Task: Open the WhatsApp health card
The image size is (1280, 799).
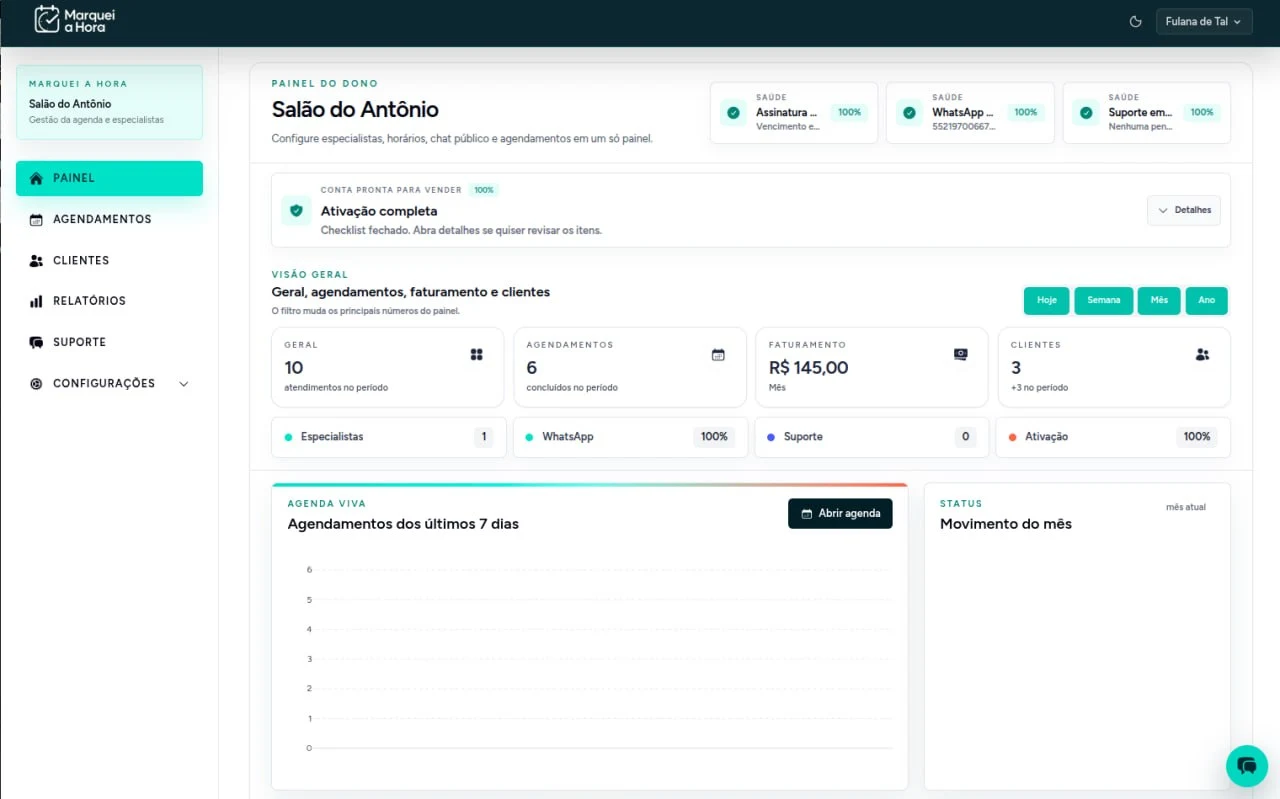Action: click(970, 113)
